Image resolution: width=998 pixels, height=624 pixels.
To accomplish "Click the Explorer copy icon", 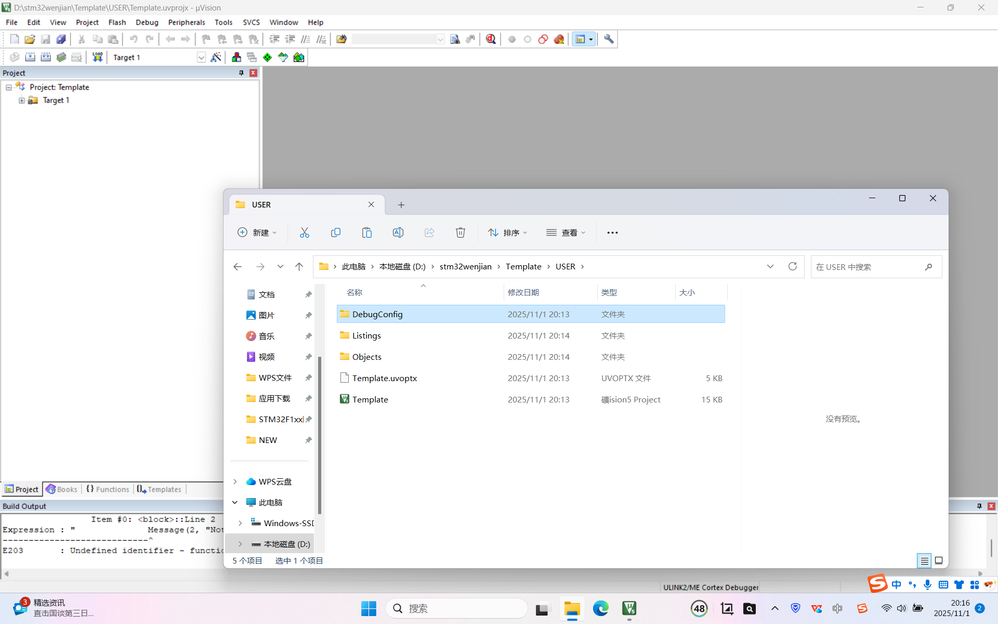I will tap(335, 232).
